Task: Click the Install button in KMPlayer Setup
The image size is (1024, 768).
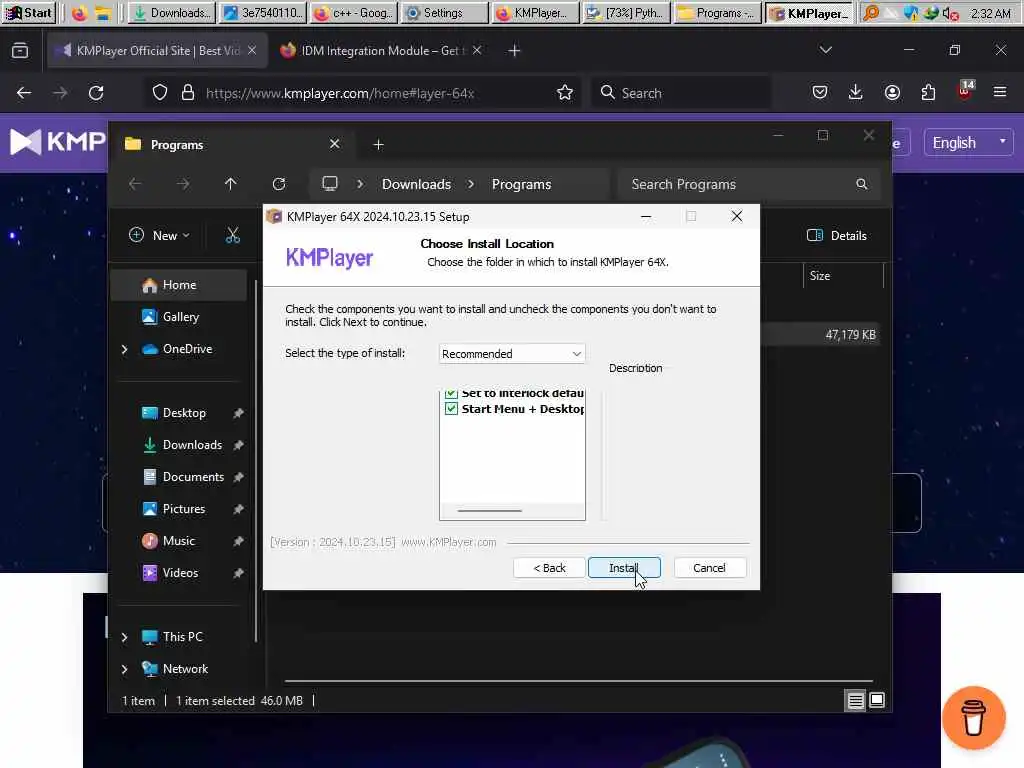Action: click(624, 568)
